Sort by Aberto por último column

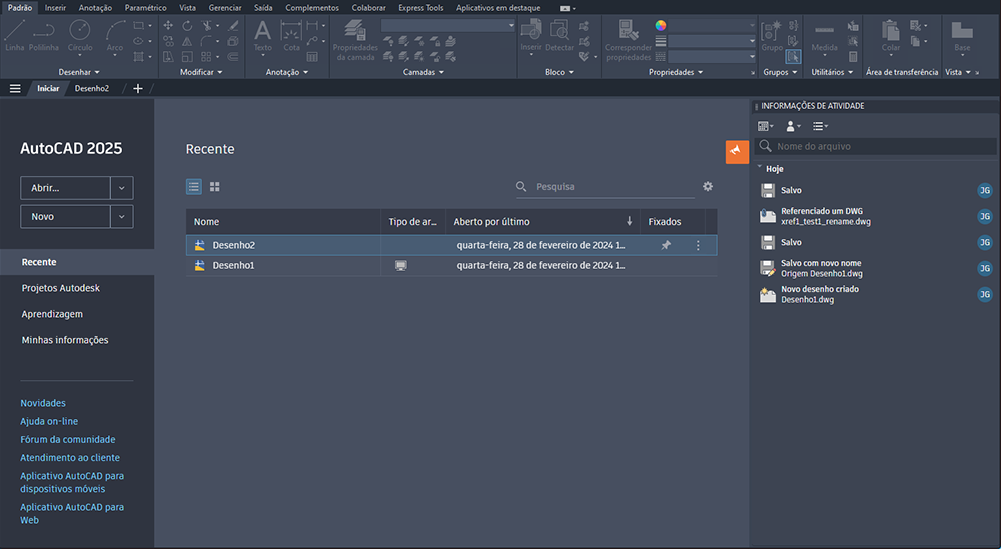pos(543,222)
